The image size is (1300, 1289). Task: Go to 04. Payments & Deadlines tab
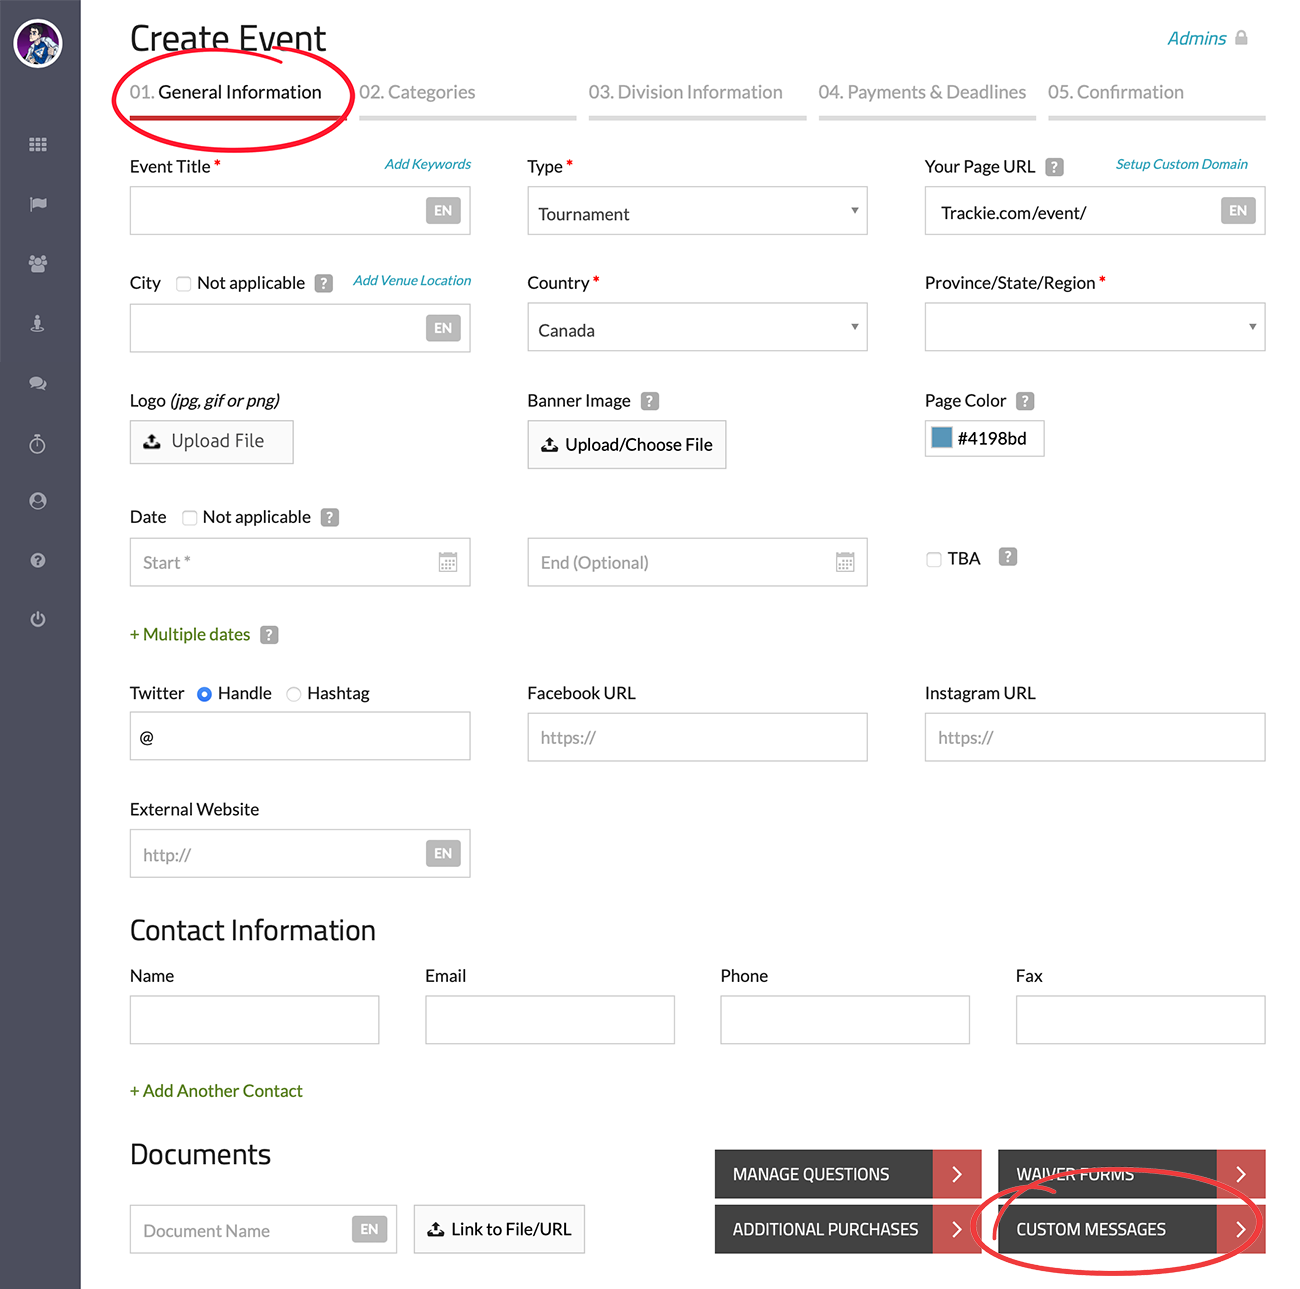pos(922,93)
